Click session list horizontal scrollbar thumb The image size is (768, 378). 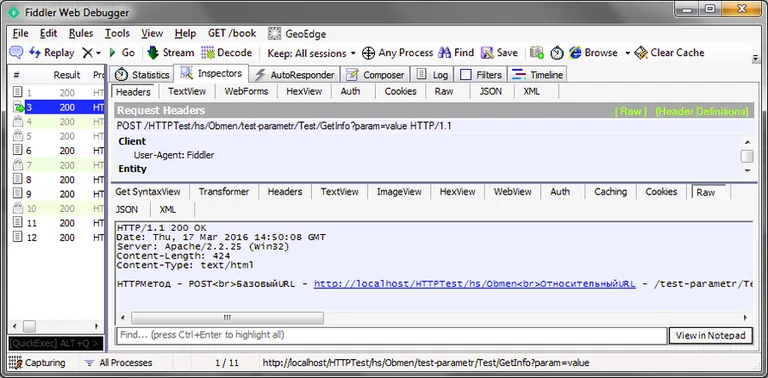(x=29, y=326)
